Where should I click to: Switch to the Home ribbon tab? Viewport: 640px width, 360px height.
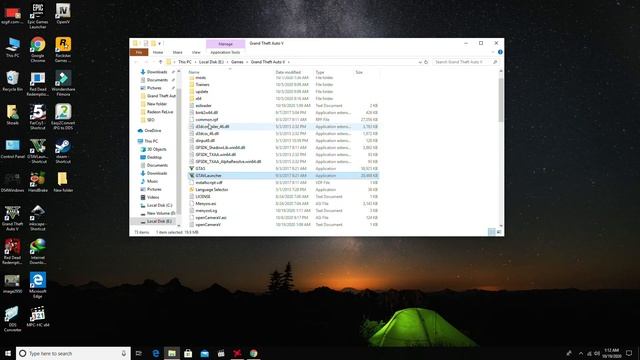point(158,52)
